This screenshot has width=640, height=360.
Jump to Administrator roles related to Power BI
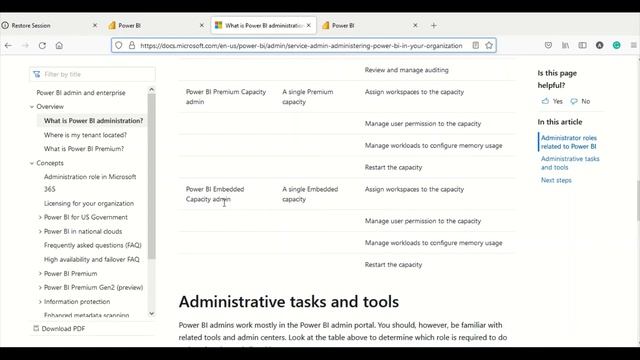569,142
